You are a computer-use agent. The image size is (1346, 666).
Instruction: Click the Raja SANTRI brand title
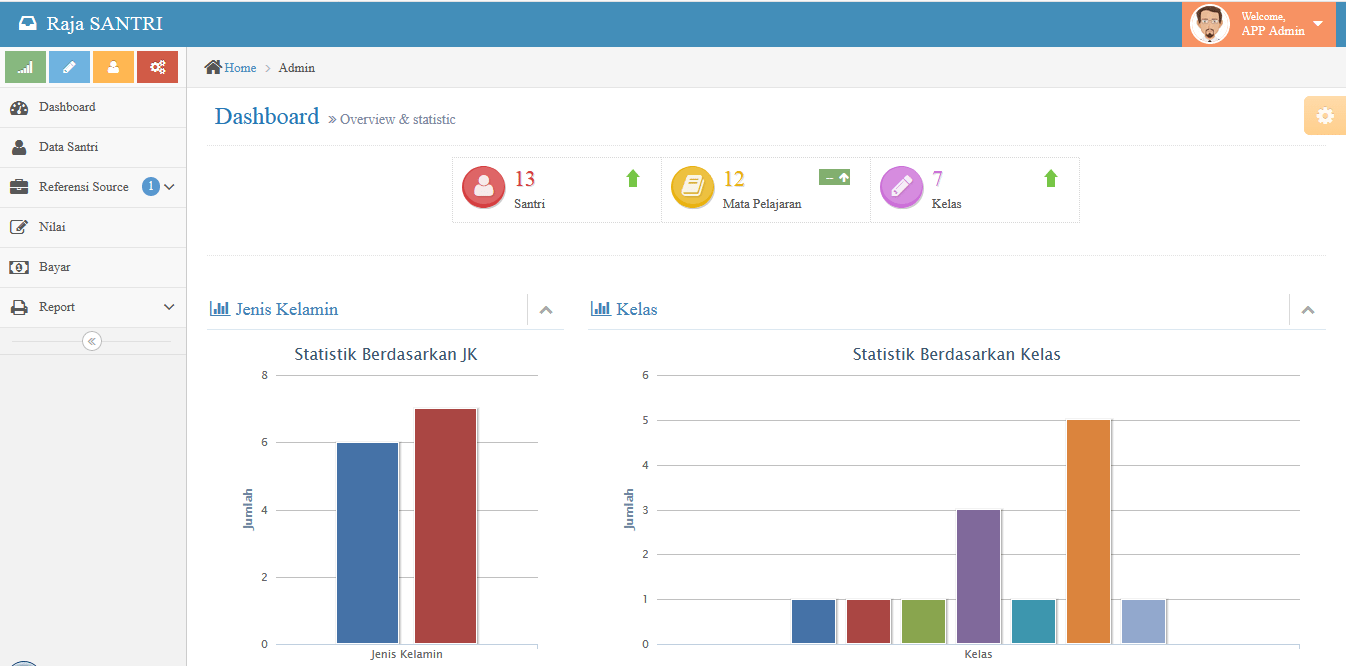click(x=104, y=24)
